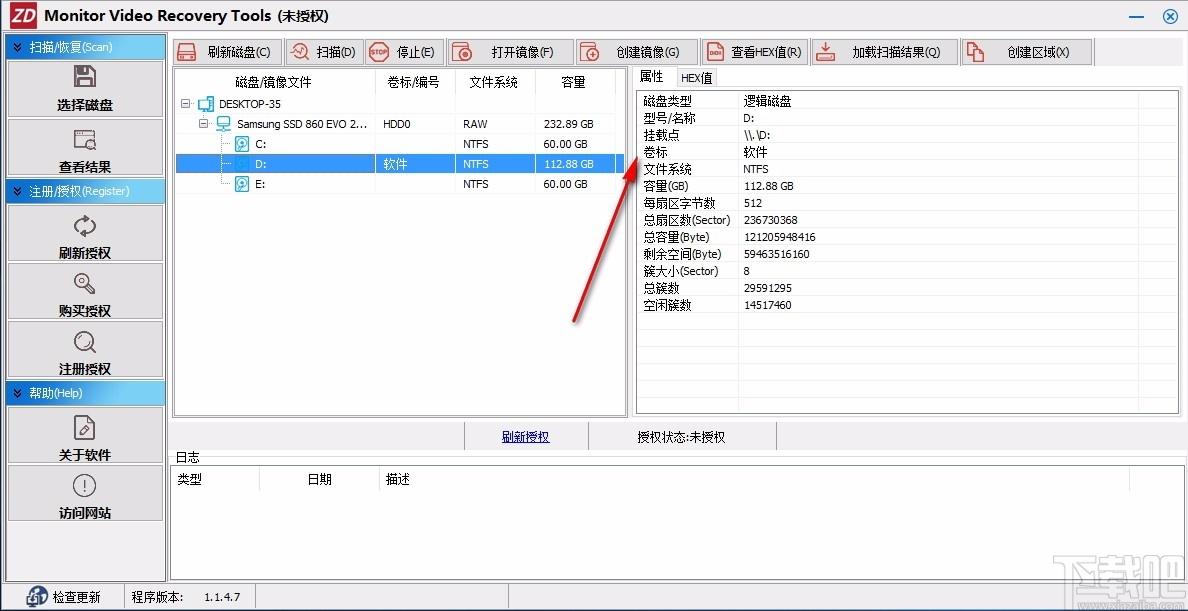Image resolution: width=1188 pixels, height=611 pixels.
Task: Click the 簇大小(Sector) property label
Action: [x=680, y=271]
